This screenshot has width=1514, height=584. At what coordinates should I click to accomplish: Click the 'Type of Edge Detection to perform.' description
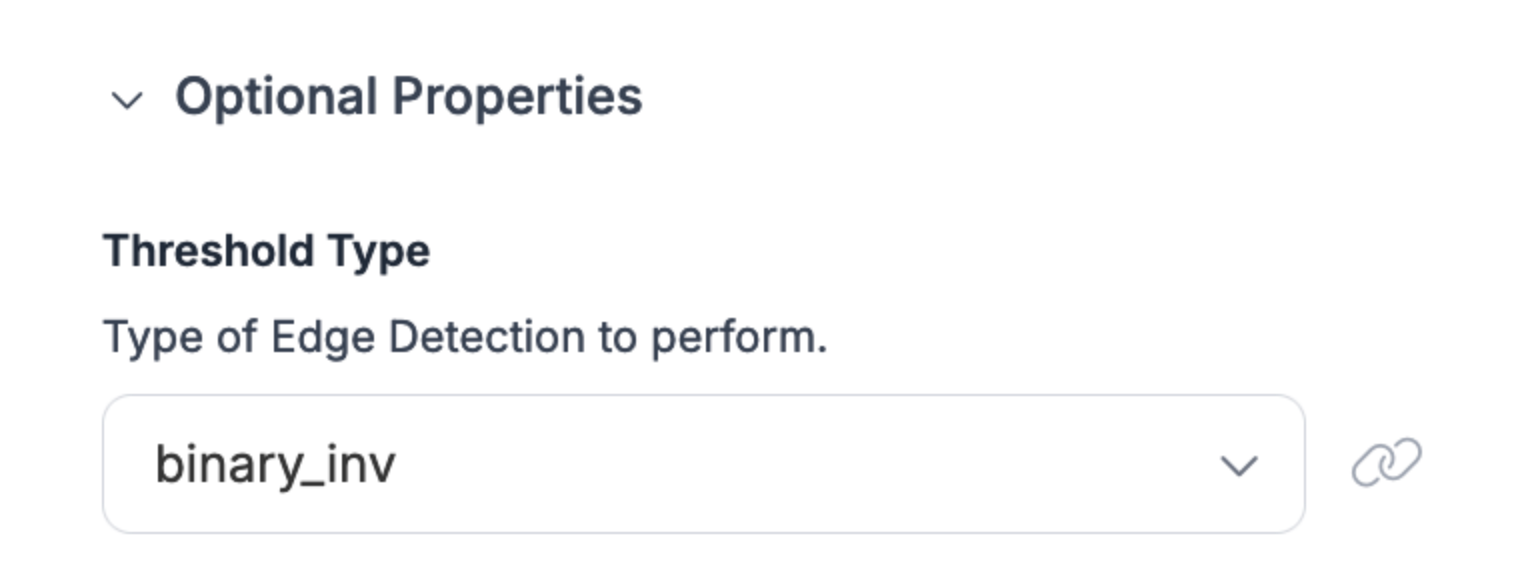pyautogui.click(x=465, y=337)
